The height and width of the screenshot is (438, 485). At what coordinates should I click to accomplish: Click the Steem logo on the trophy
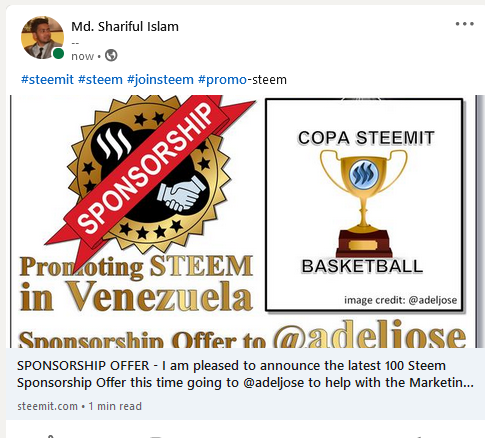[364, 174]
